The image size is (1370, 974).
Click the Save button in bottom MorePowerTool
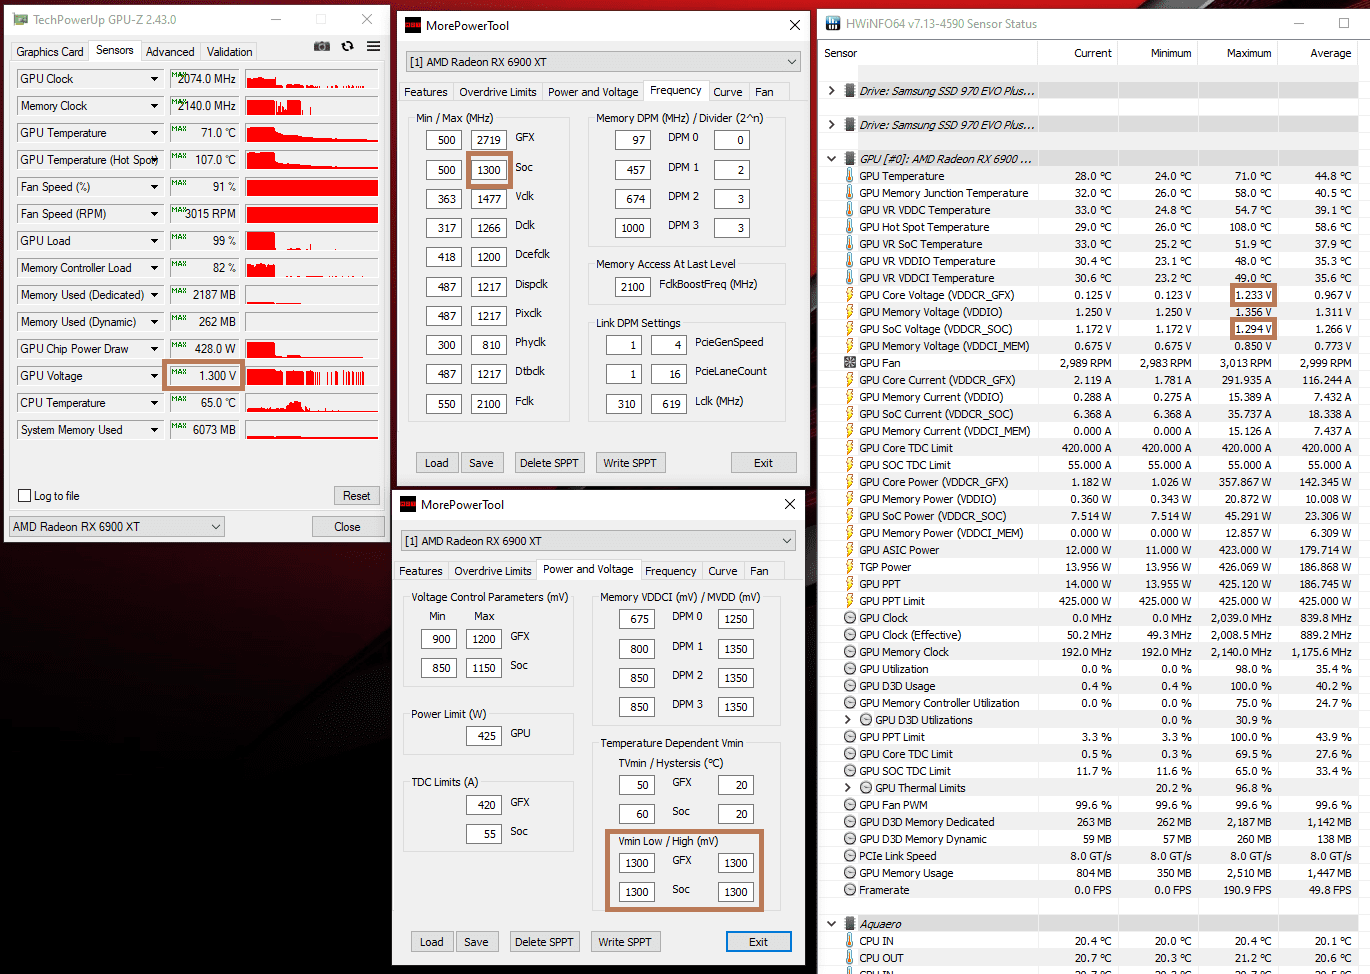(x=477, y=942)
